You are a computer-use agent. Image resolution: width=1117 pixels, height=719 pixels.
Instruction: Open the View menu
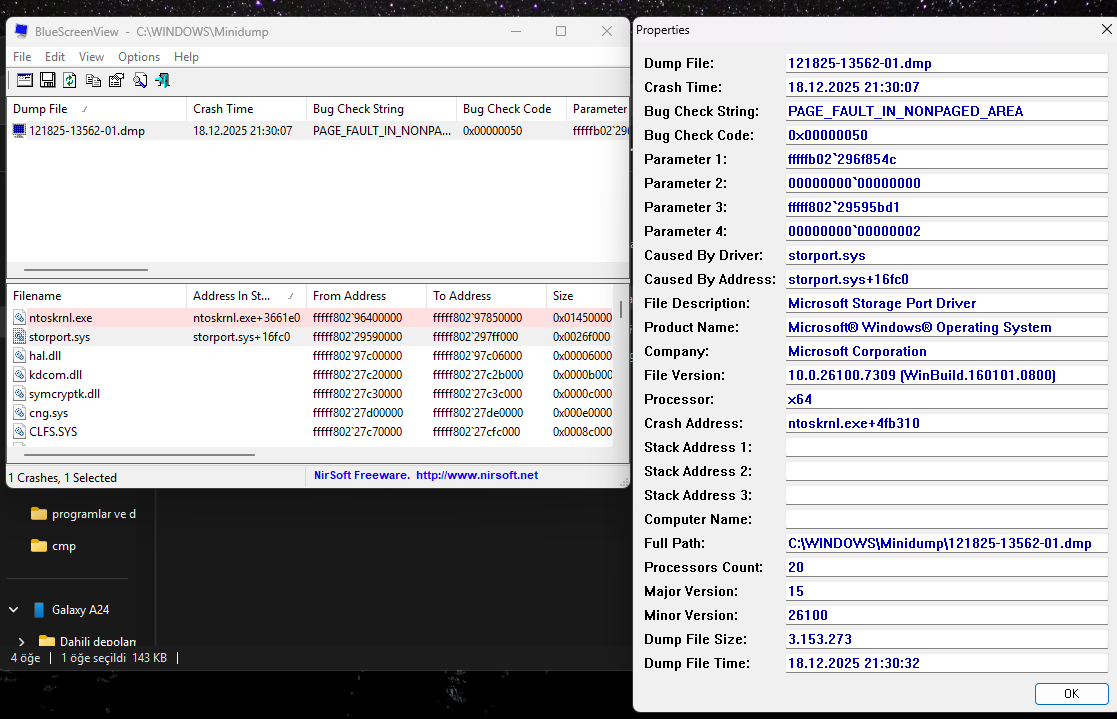[x=91, y=57]
